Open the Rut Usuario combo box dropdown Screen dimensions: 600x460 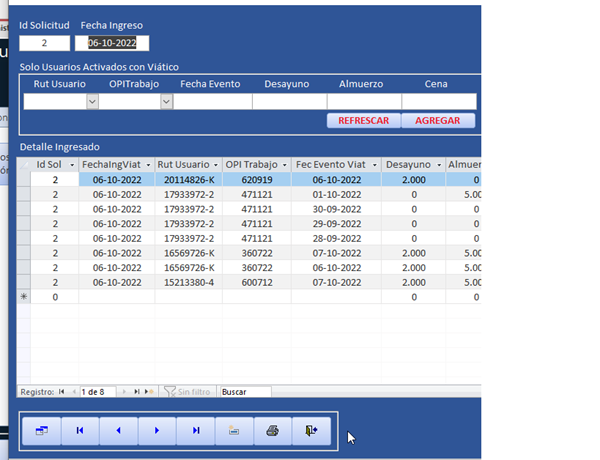pyautogui.click(x=92, y=101)
